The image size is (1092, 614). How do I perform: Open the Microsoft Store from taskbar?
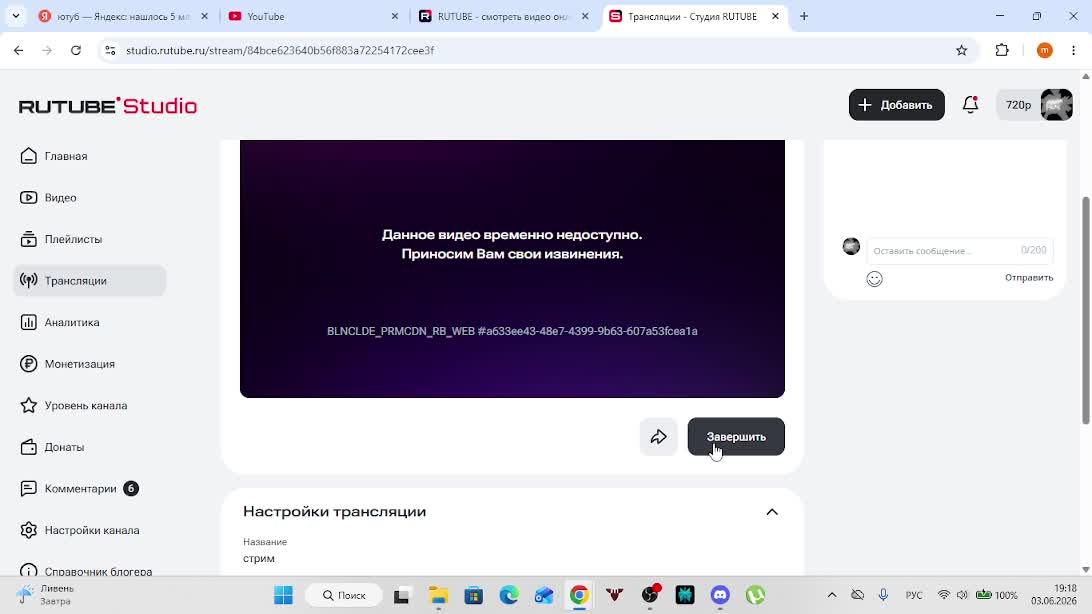474,595
